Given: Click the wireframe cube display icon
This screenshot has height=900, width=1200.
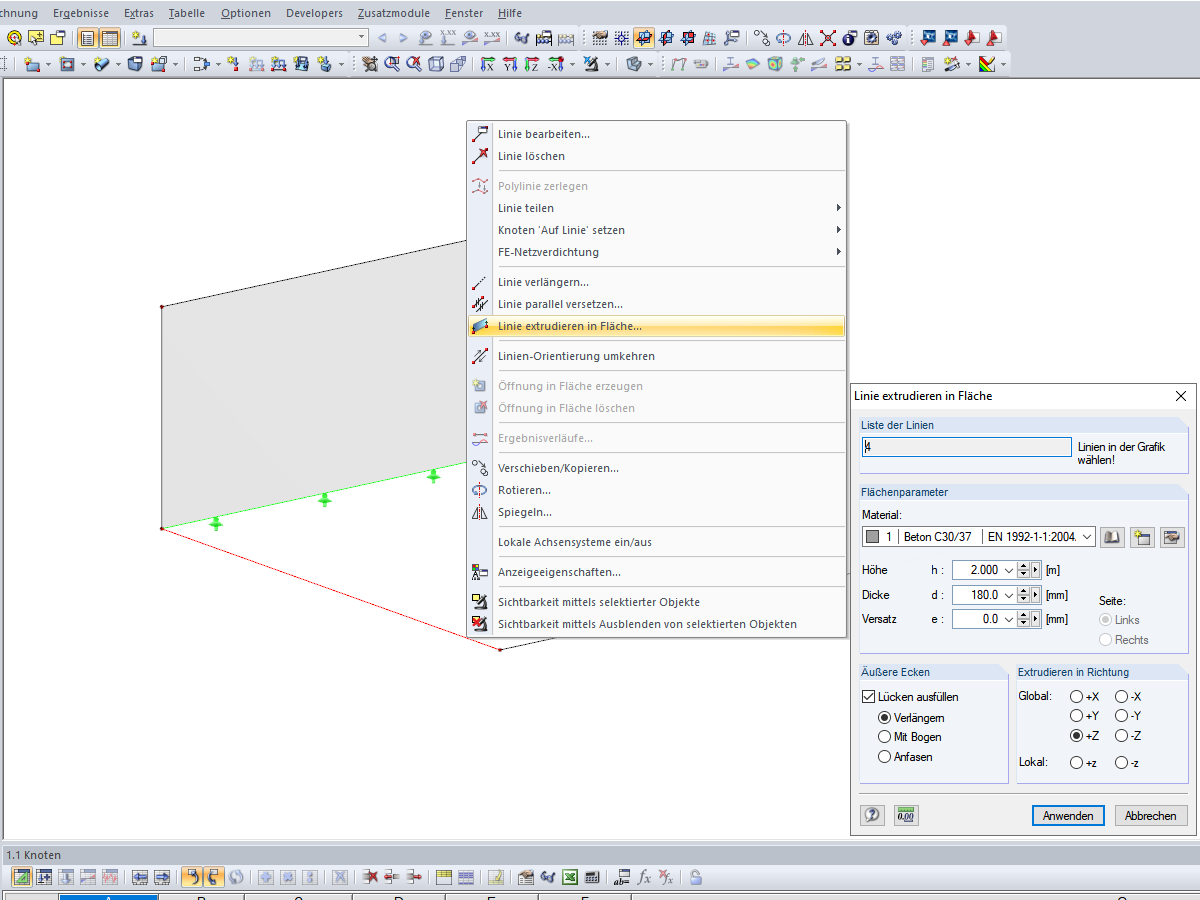Looking at the screenshot, I should (436, 64).
